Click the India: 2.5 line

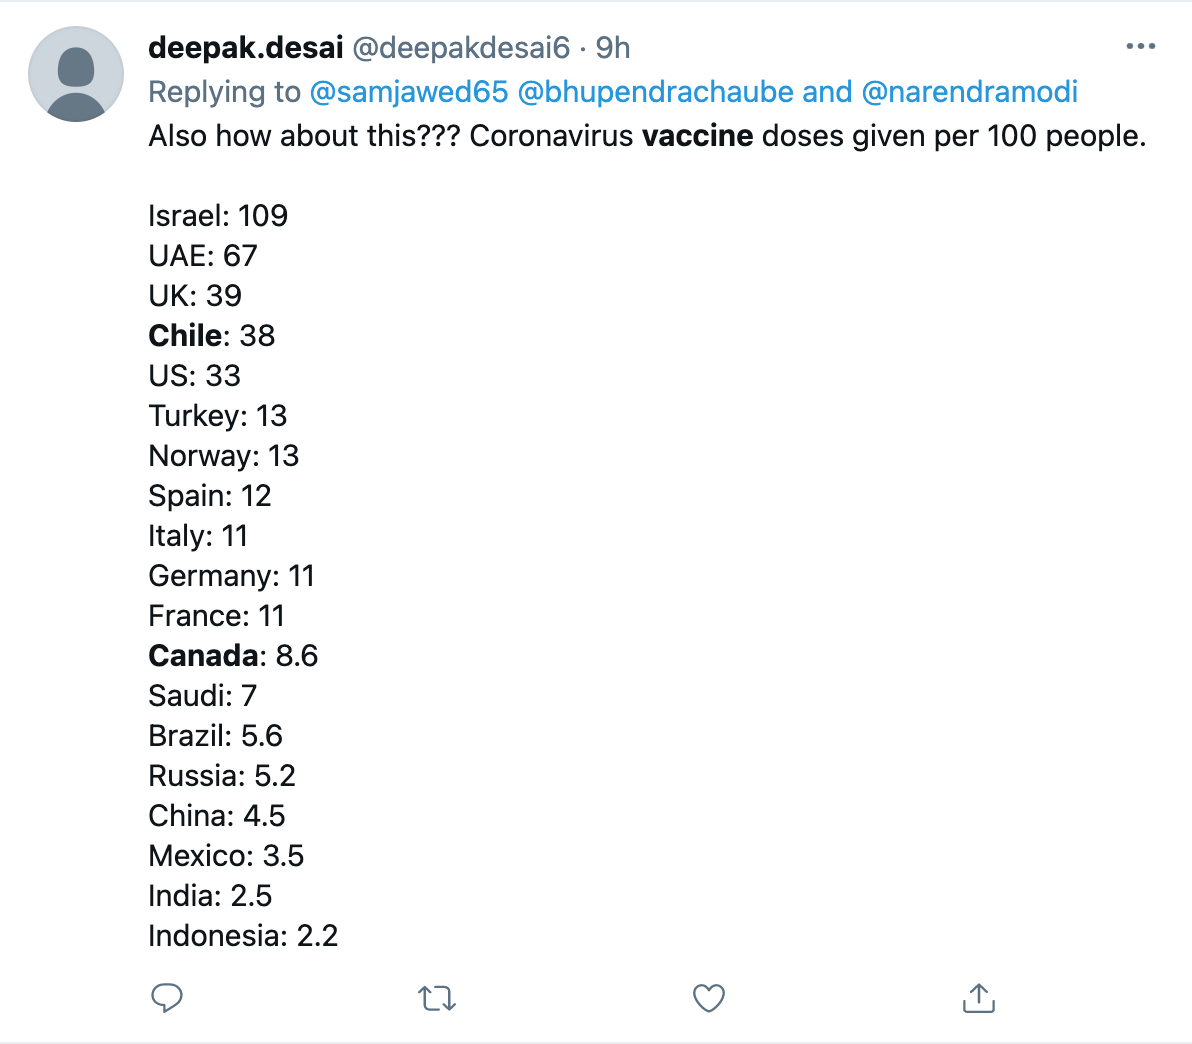click(x=210, y=896)
